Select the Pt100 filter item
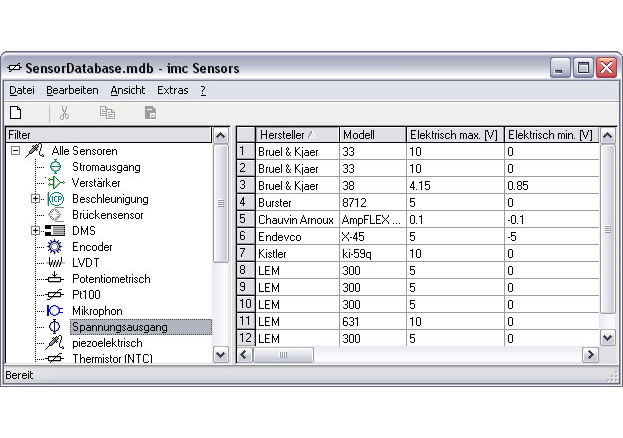Image resolution: width=623 pixels, height=438 pixels. (86, 295)
